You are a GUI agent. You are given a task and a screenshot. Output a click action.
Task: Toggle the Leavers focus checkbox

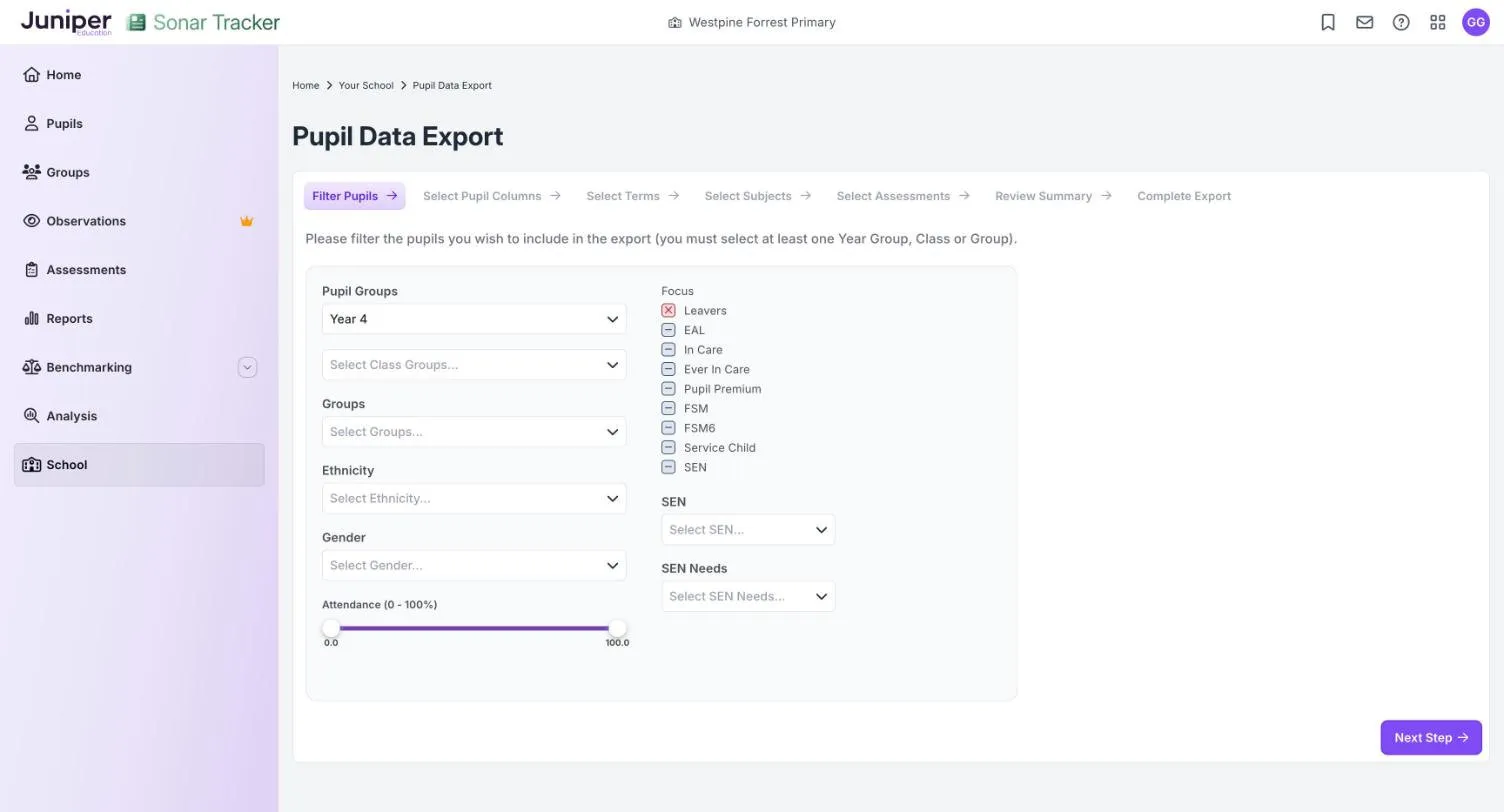click(668, 311)
